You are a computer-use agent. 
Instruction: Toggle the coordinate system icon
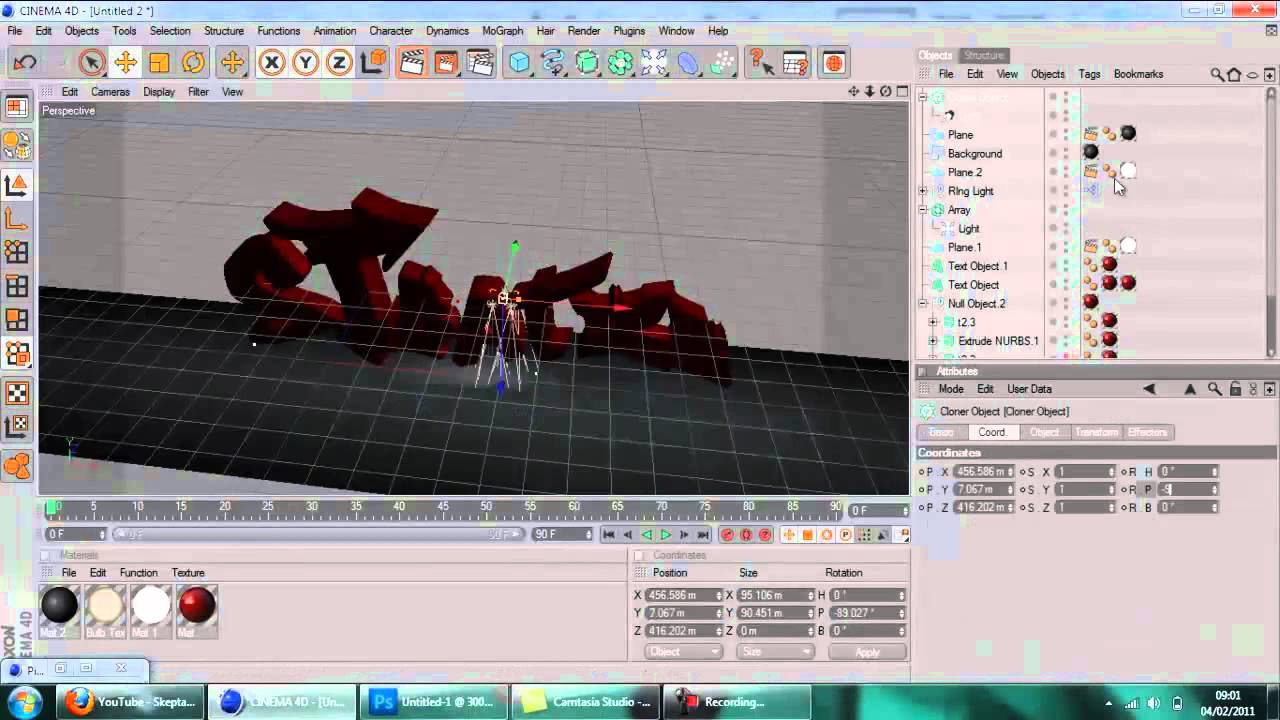pyautogui.click(x=373, y=63)
